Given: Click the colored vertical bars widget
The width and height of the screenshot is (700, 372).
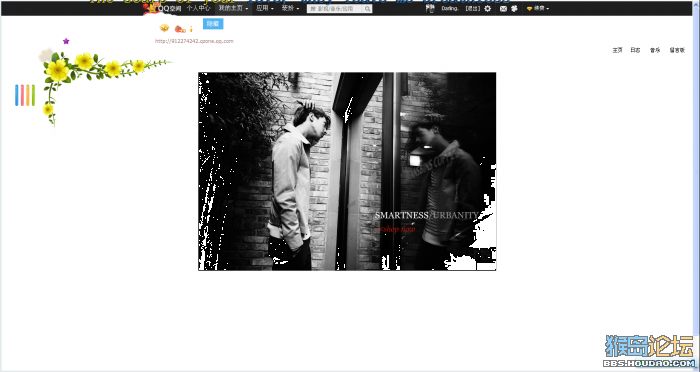Looking at the screenshot, I should 25,95.
